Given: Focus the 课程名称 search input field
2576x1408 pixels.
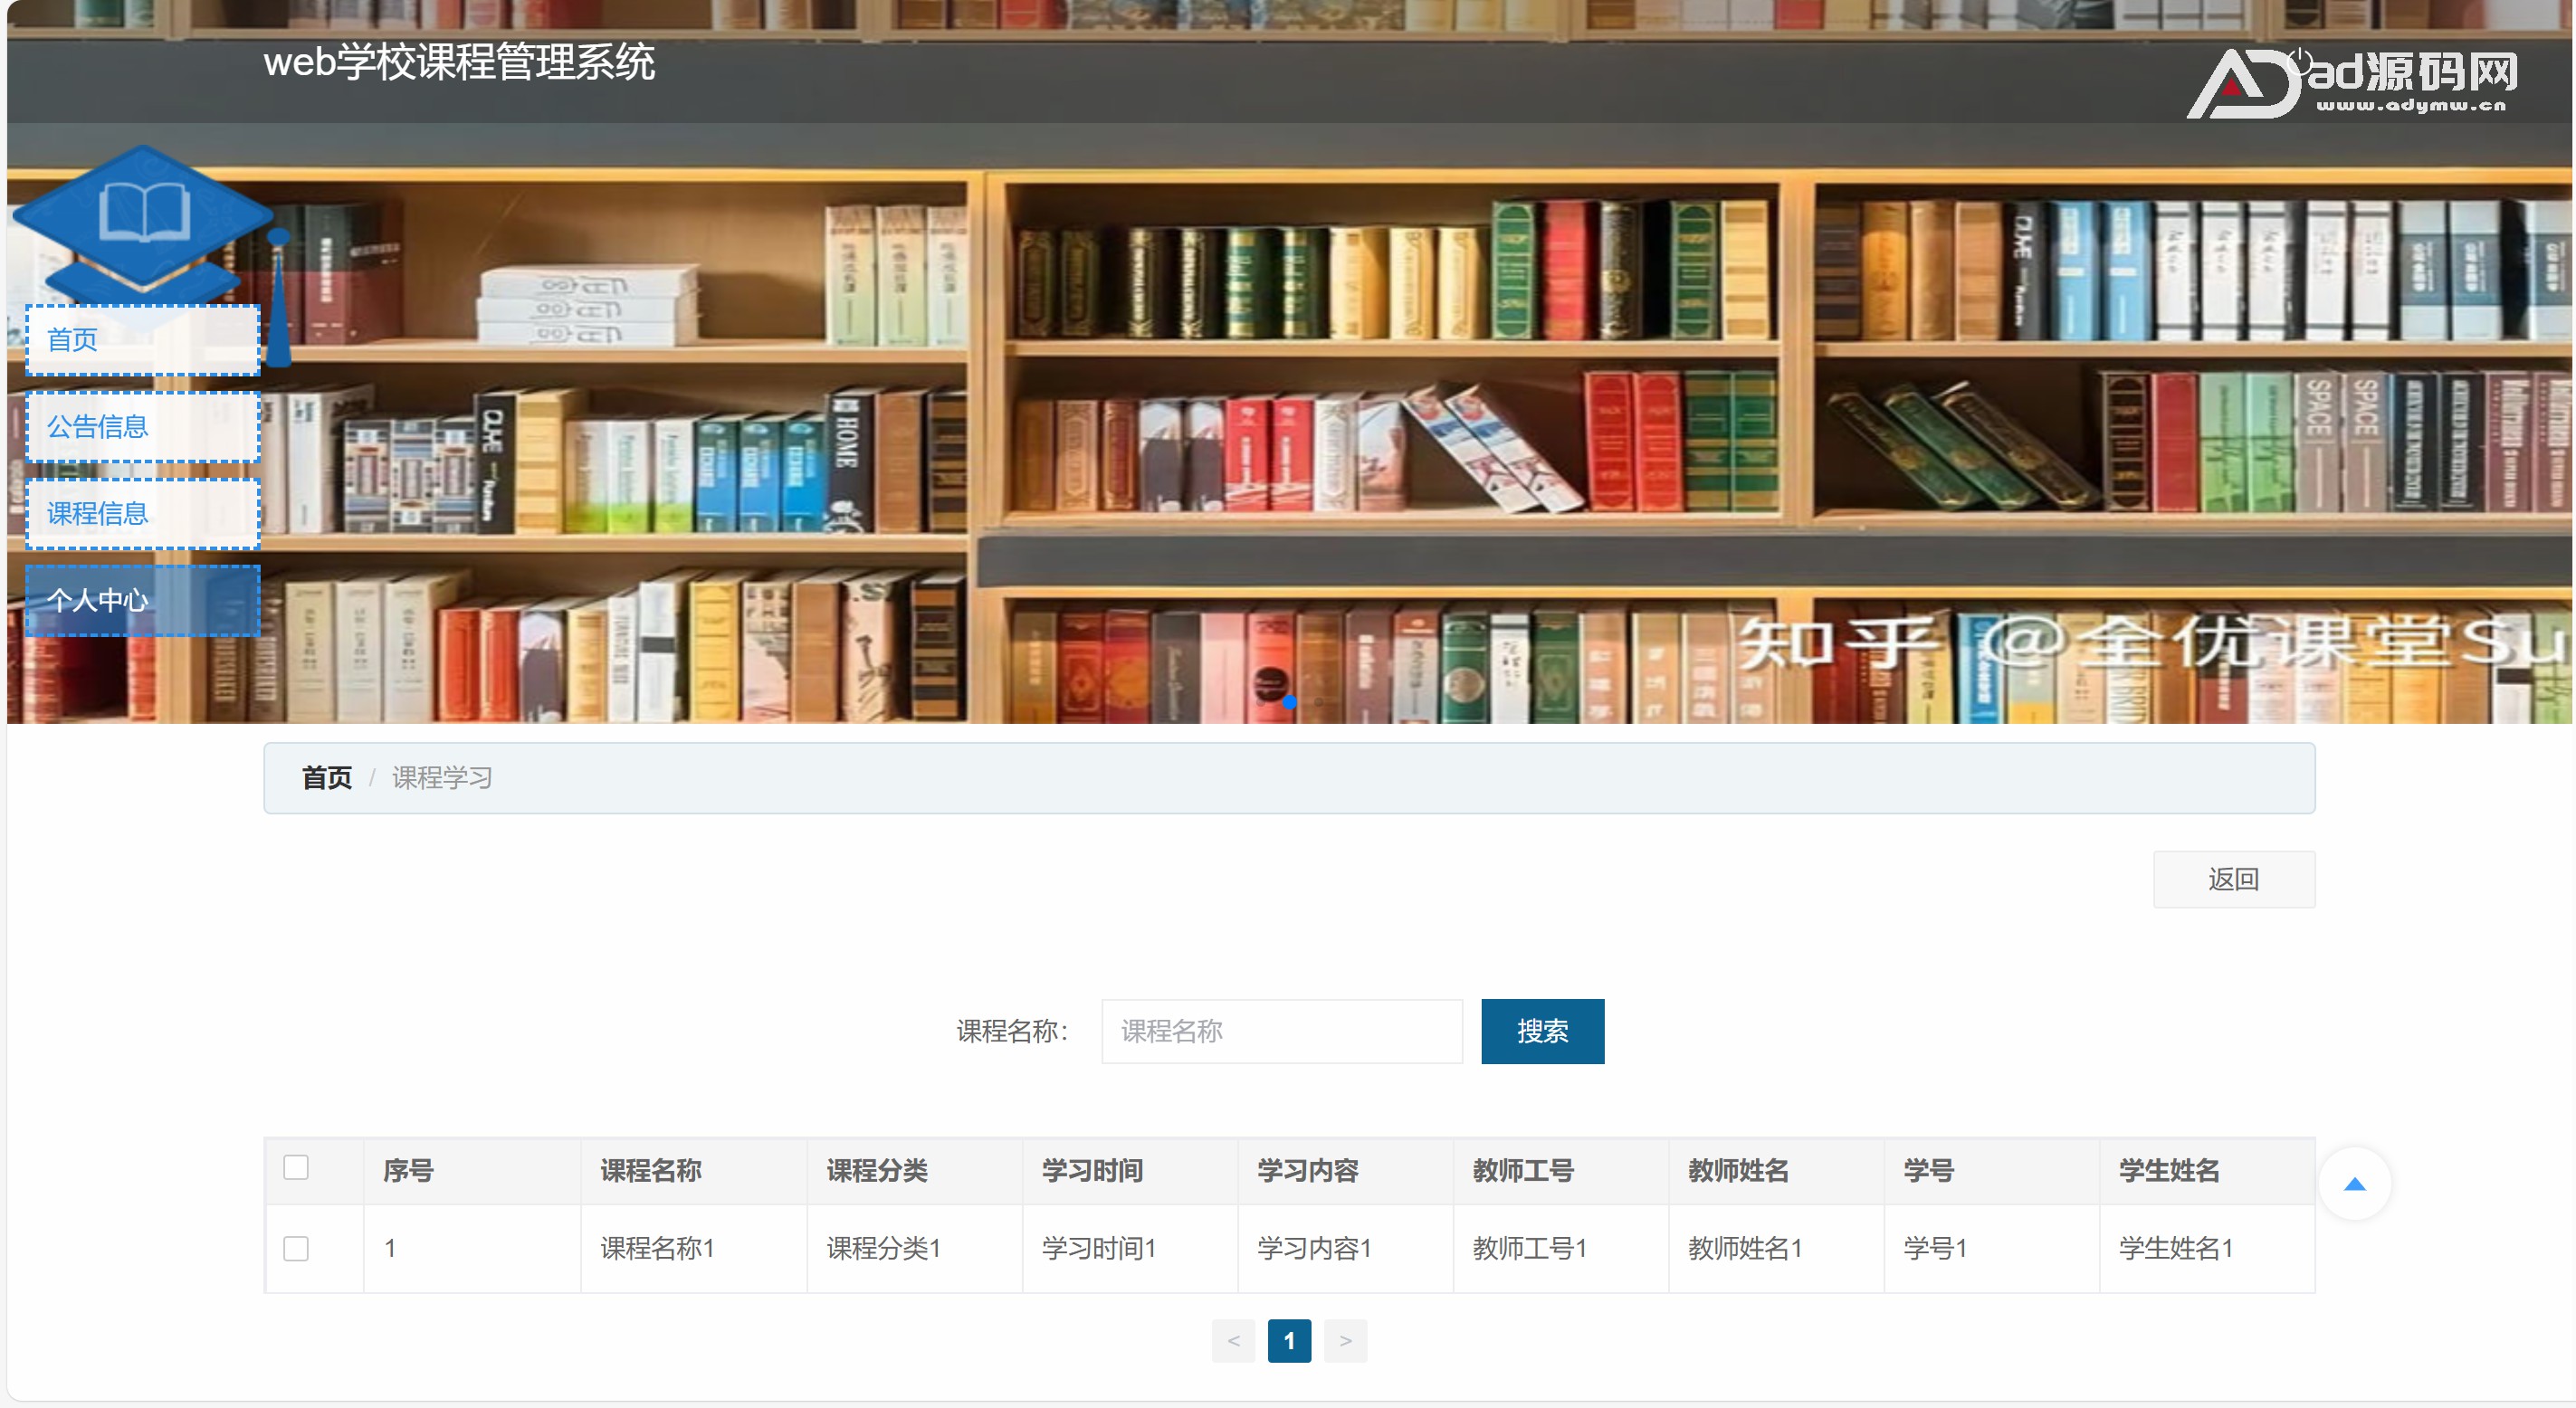Looking at the screenshot, I should coord(1281,1031).
